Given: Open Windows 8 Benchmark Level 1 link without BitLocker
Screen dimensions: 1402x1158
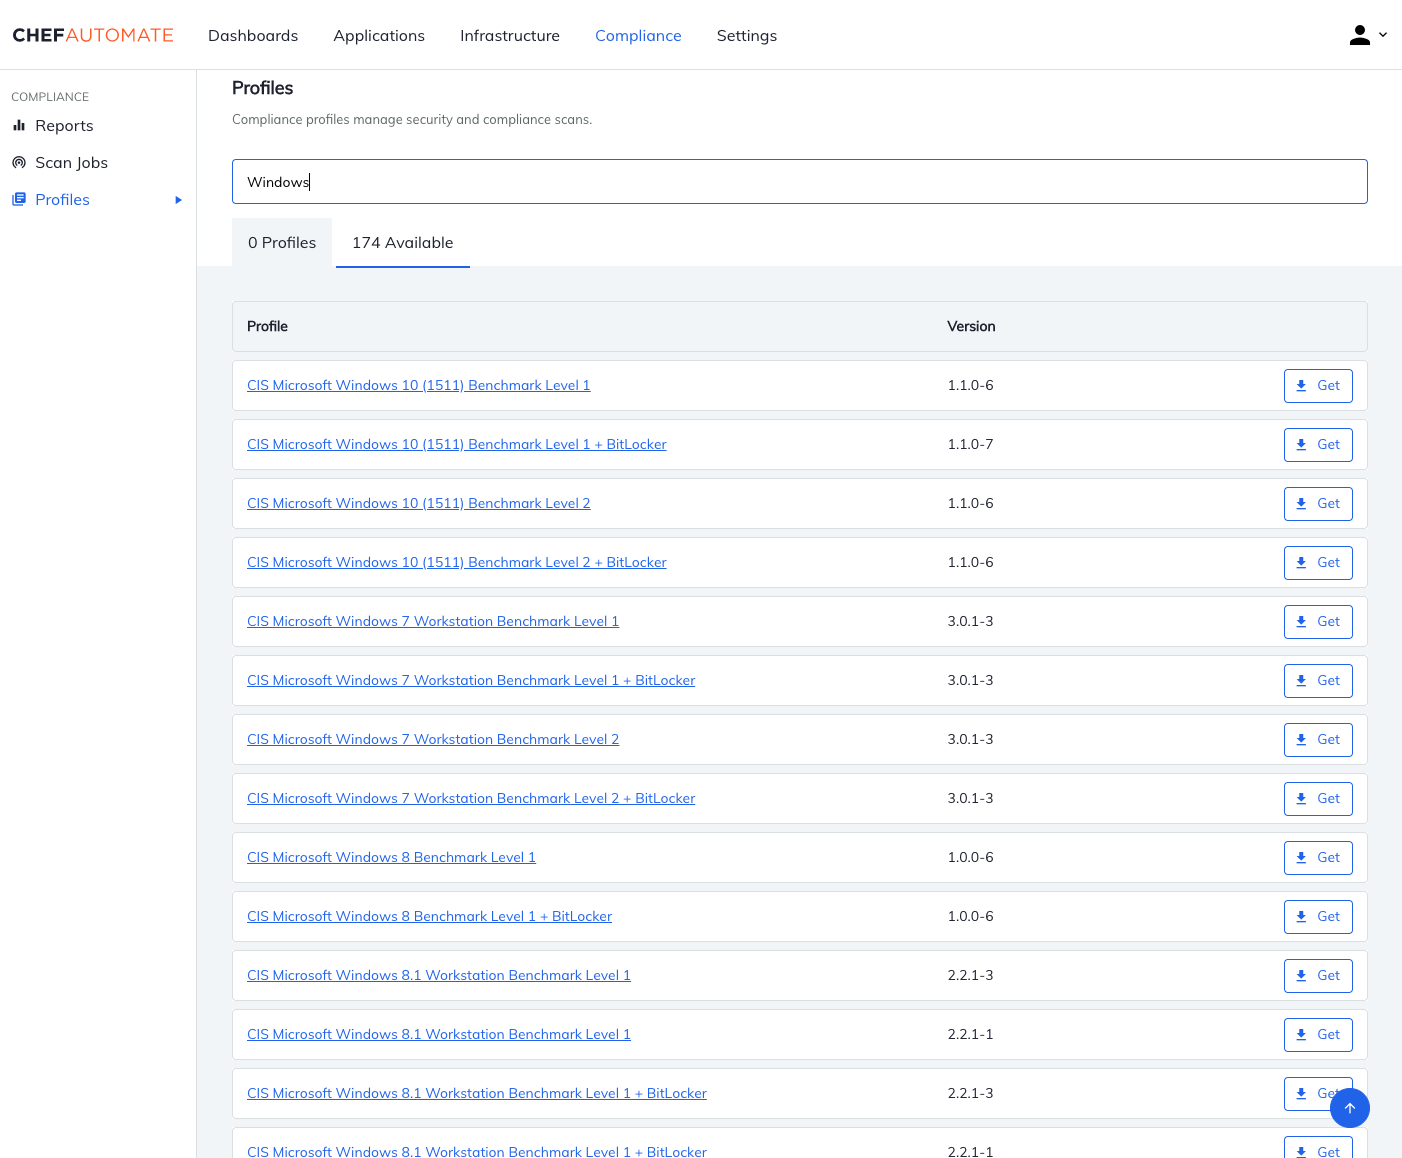Looking at the screenshot, I should coord(391,858).
